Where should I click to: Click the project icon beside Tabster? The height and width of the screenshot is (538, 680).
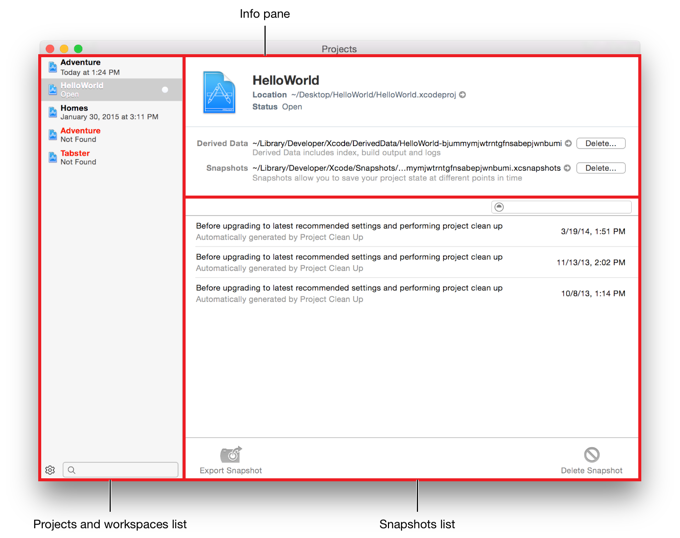[53, 157]
